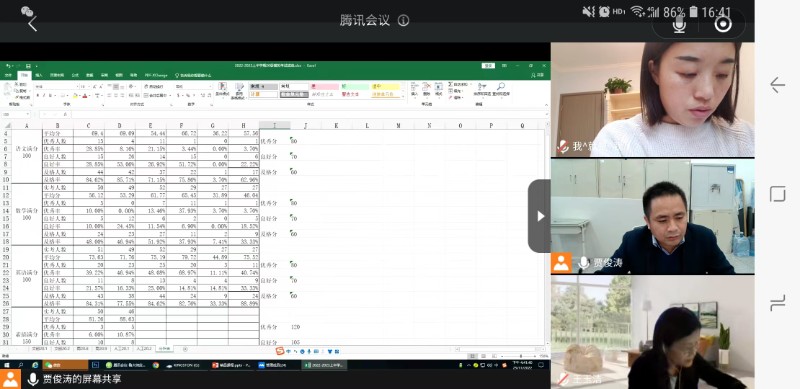Image resolution: width=800 pixels, height=389 pixels.
Task: Toggle the round record icon next to microphone
Action: click(x=722, y=24)
